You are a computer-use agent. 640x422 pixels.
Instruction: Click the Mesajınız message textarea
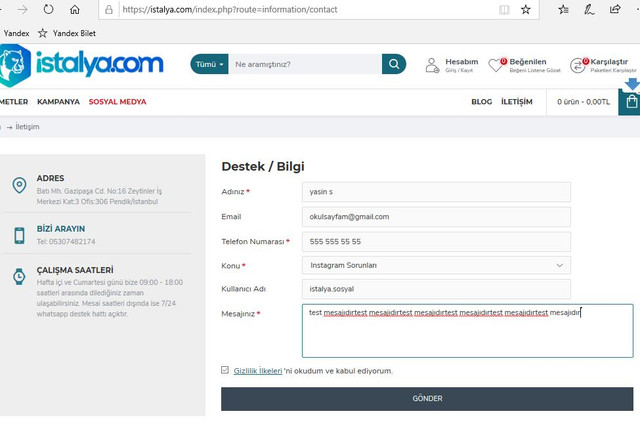pyautogui.click(x=468, y=331)
